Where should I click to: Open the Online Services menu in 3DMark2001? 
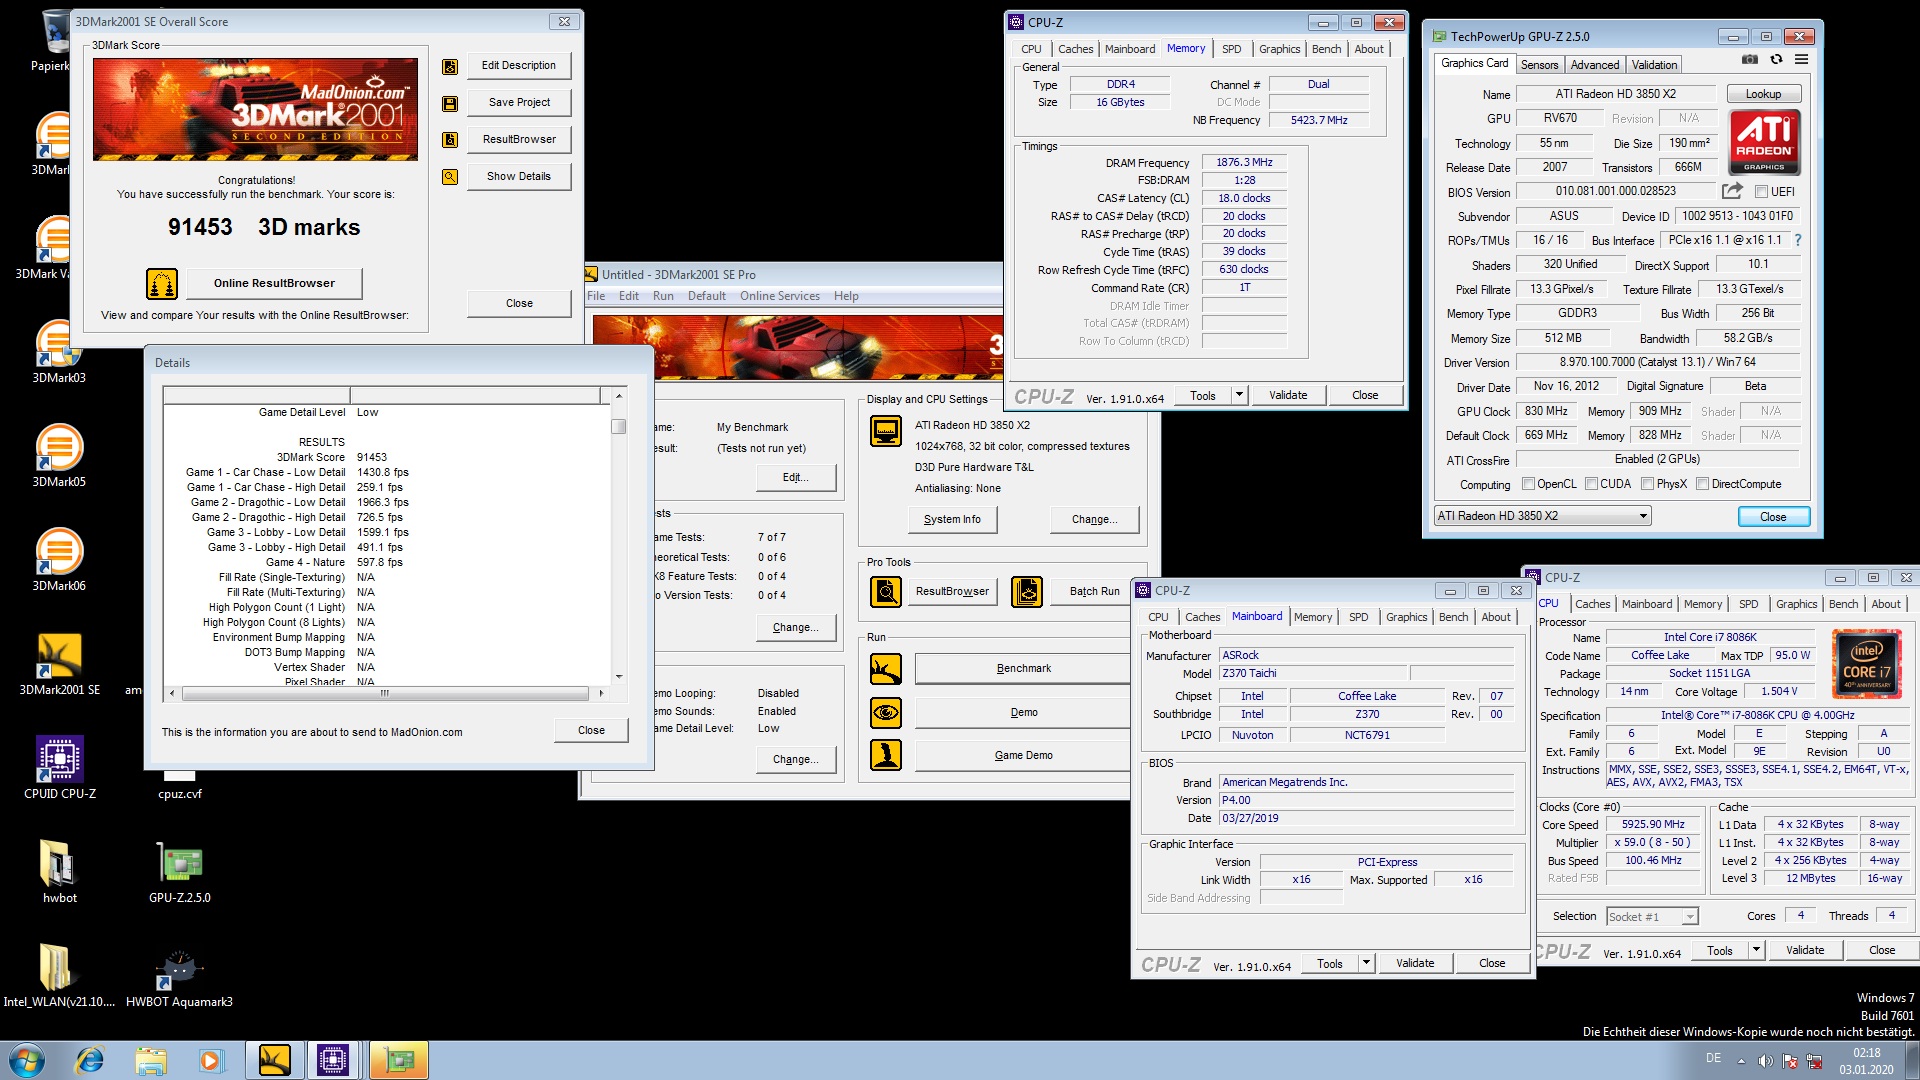pyautogui.click(x=779, y=296)
